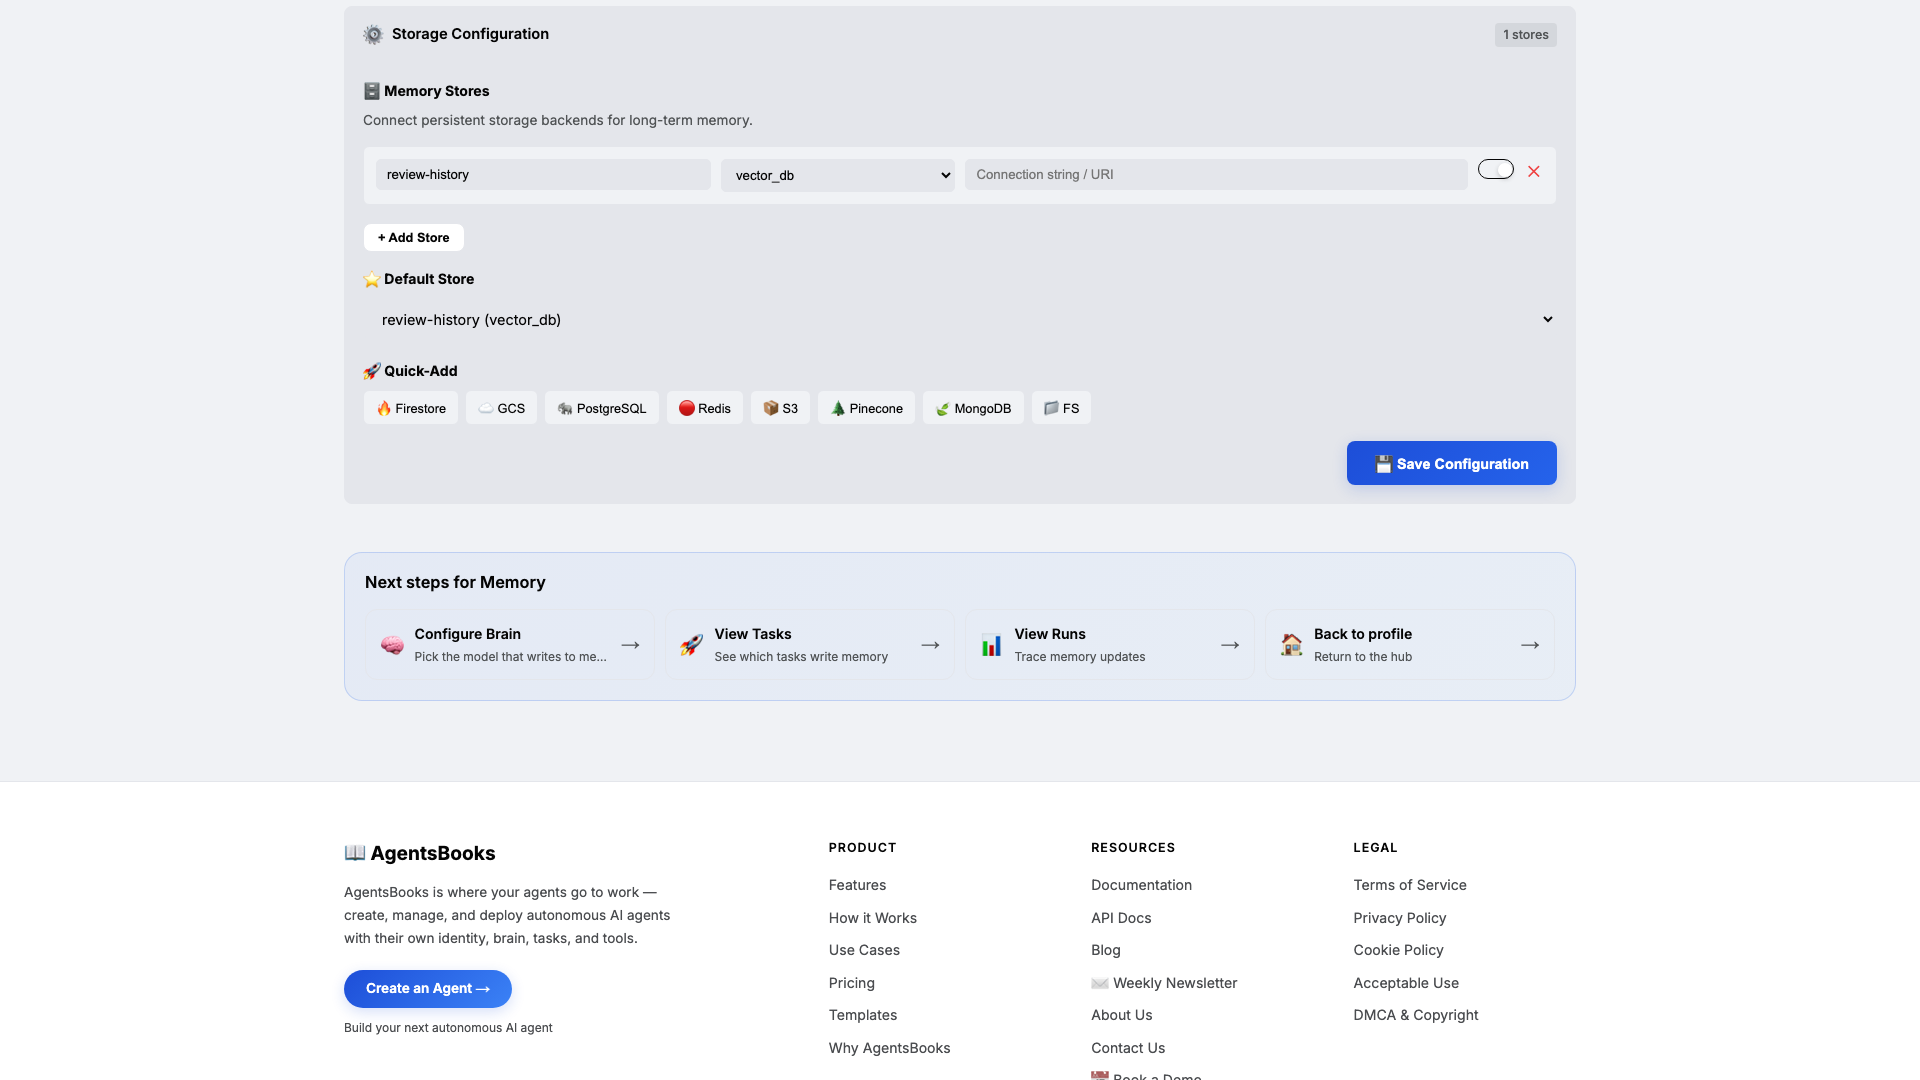Image resolution: width=1920 pixels, height=1080 pixels.
Task: Open the Blog footer link
Action: 1106,950
